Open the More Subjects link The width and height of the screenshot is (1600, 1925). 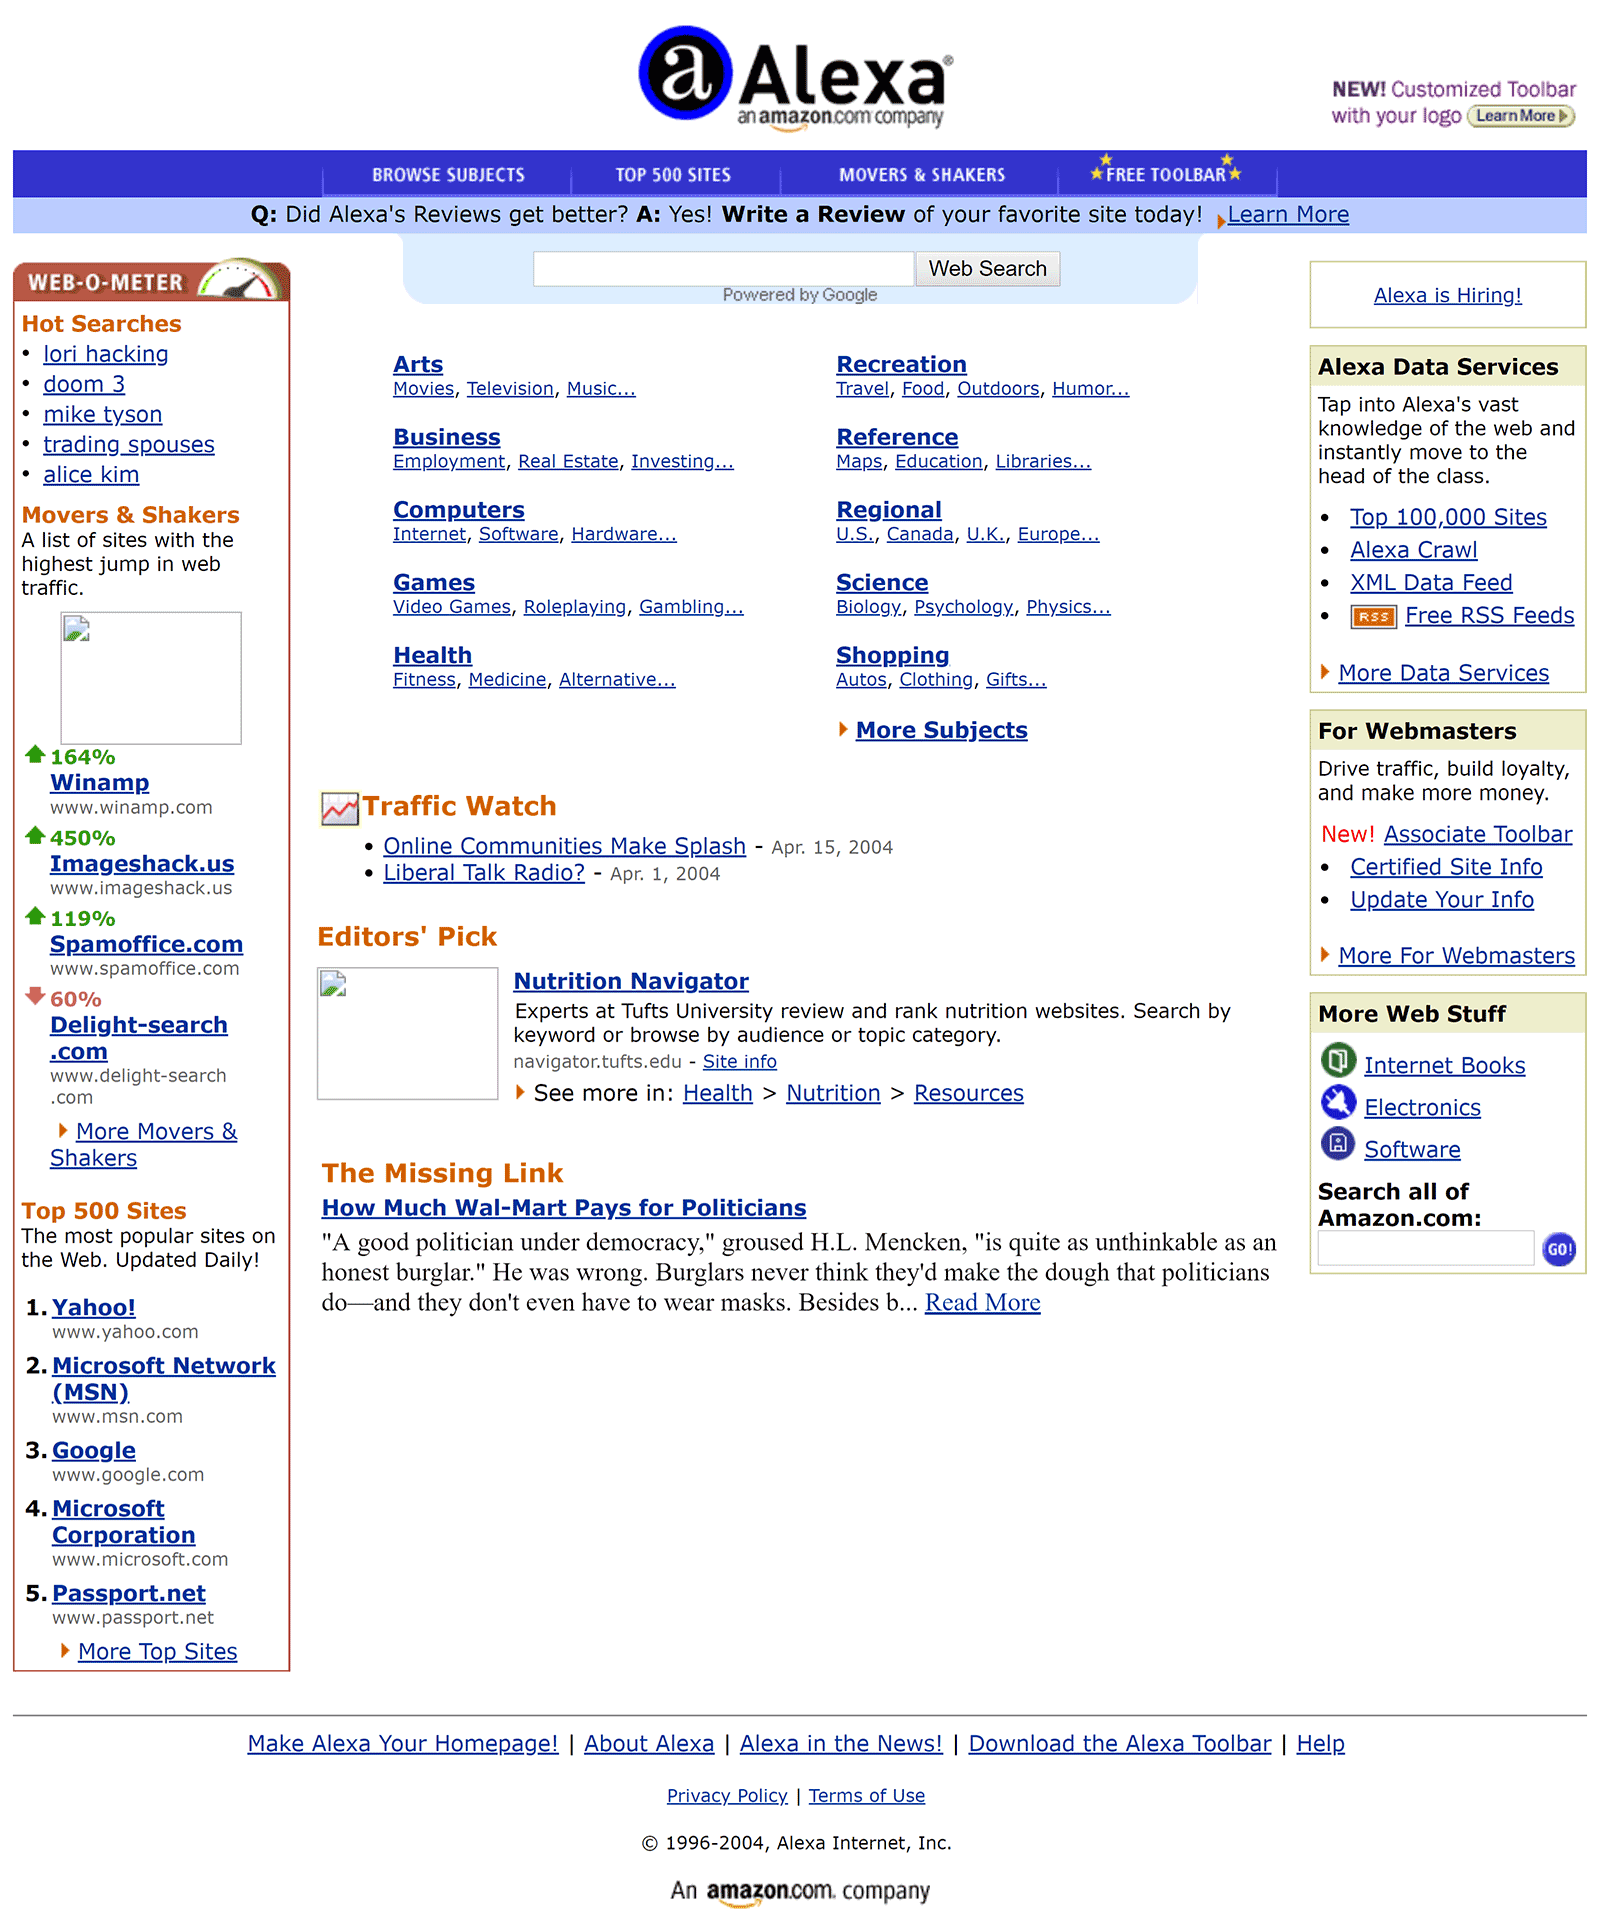click(942, 731)
